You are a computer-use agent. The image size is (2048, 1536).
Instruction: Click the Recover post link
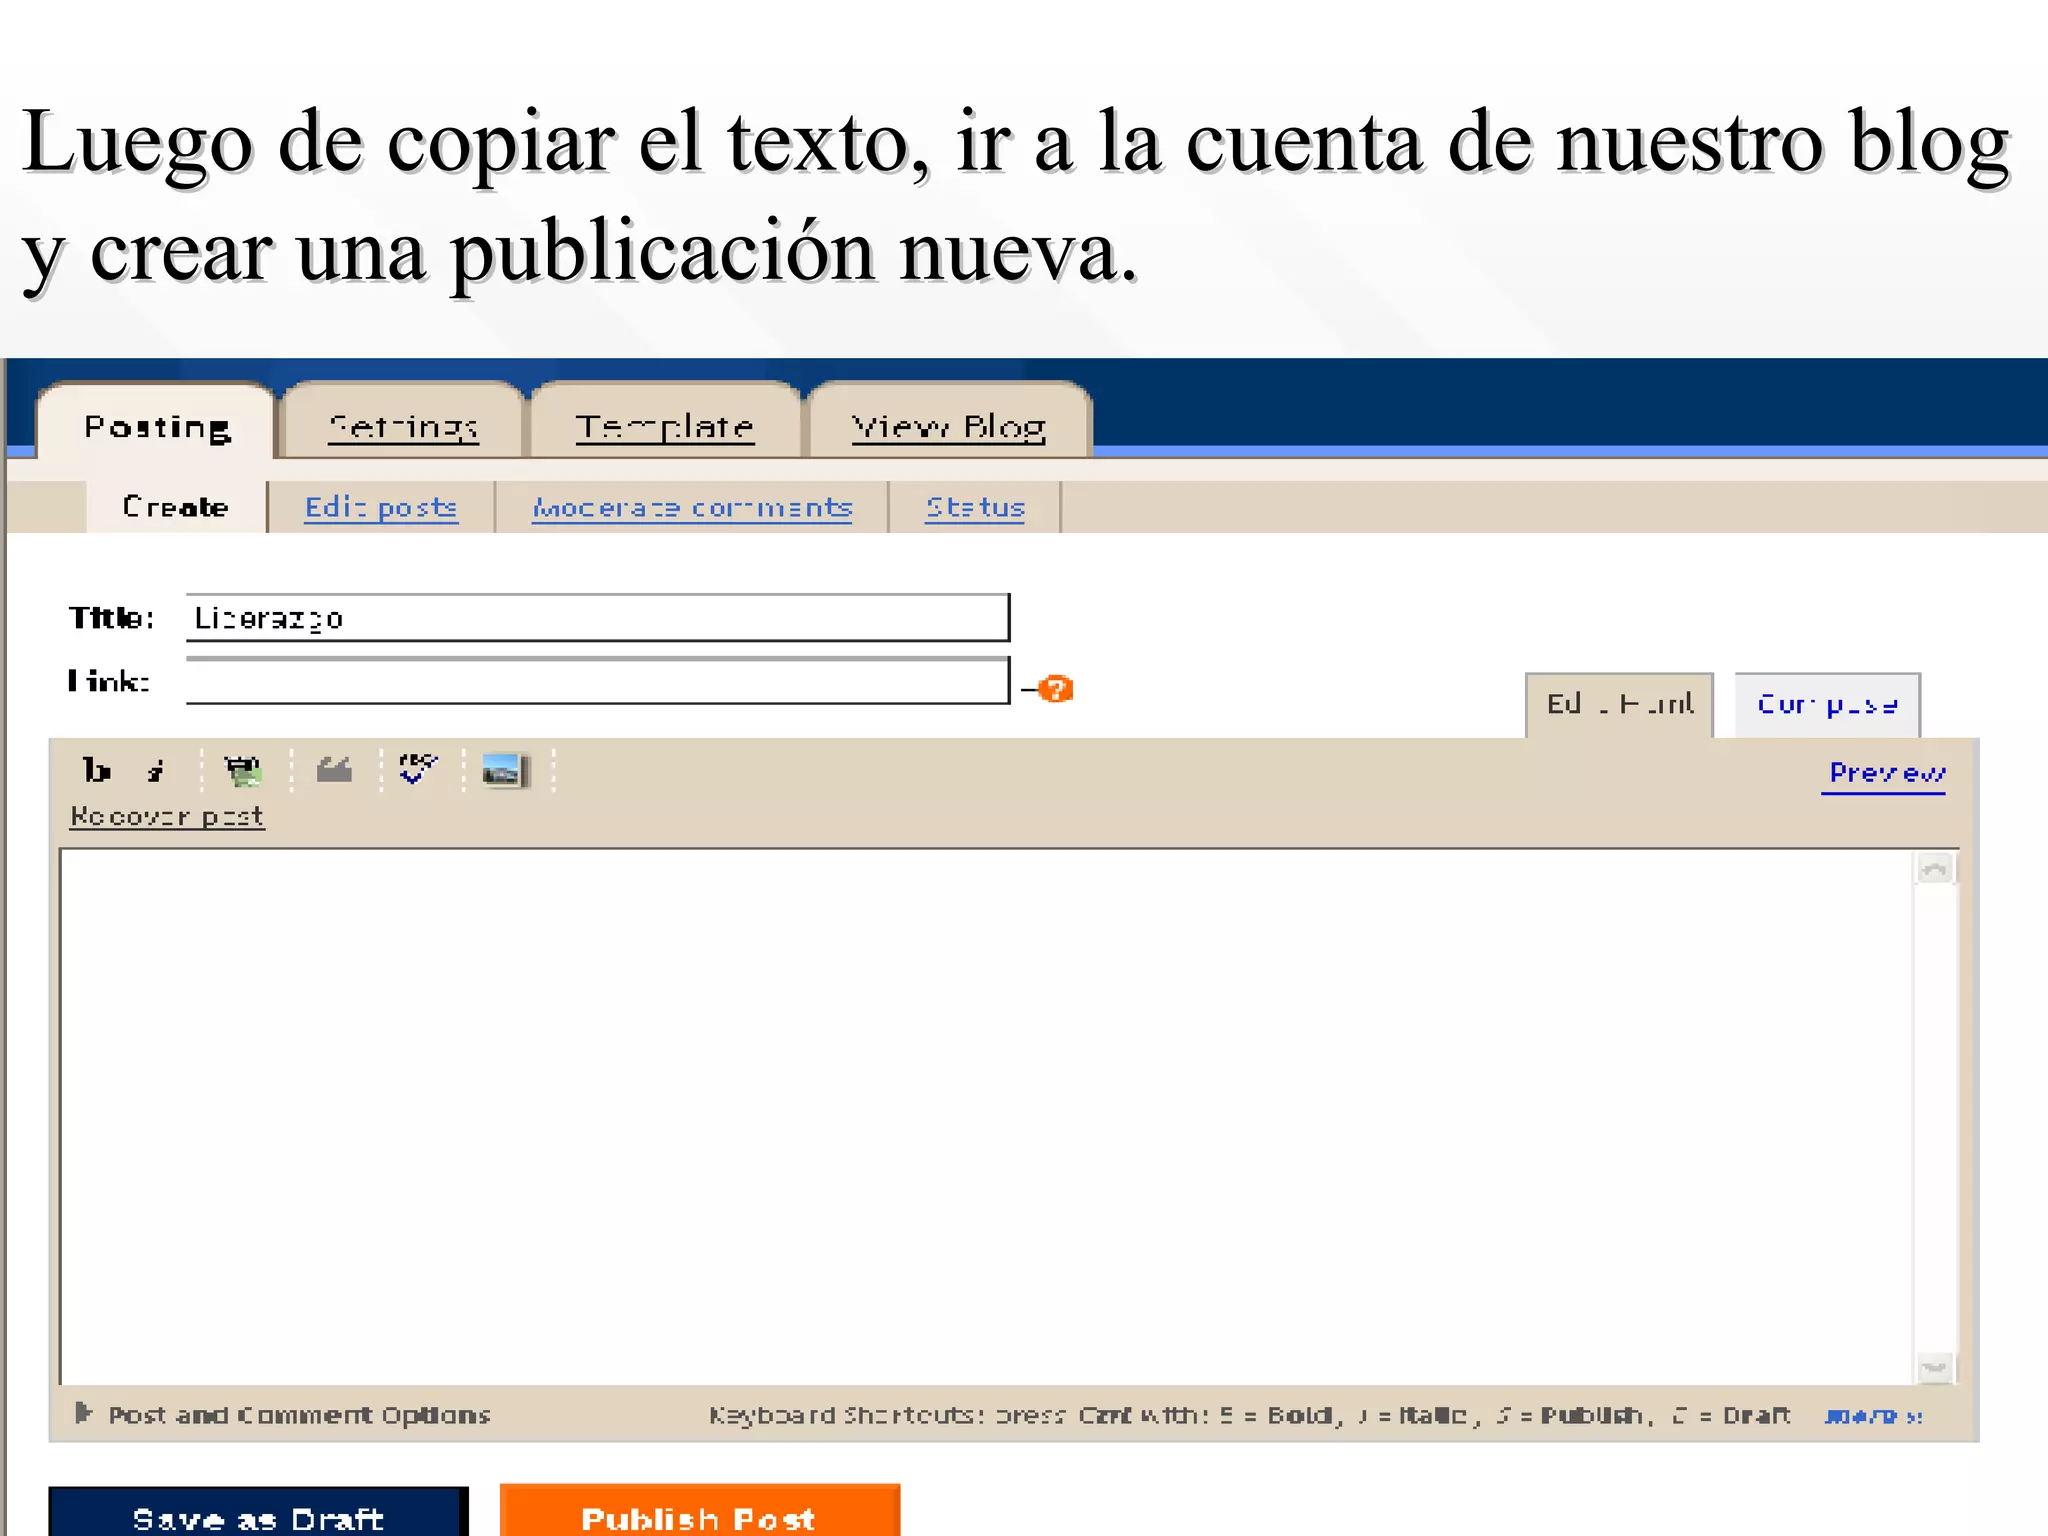point(167,817)
